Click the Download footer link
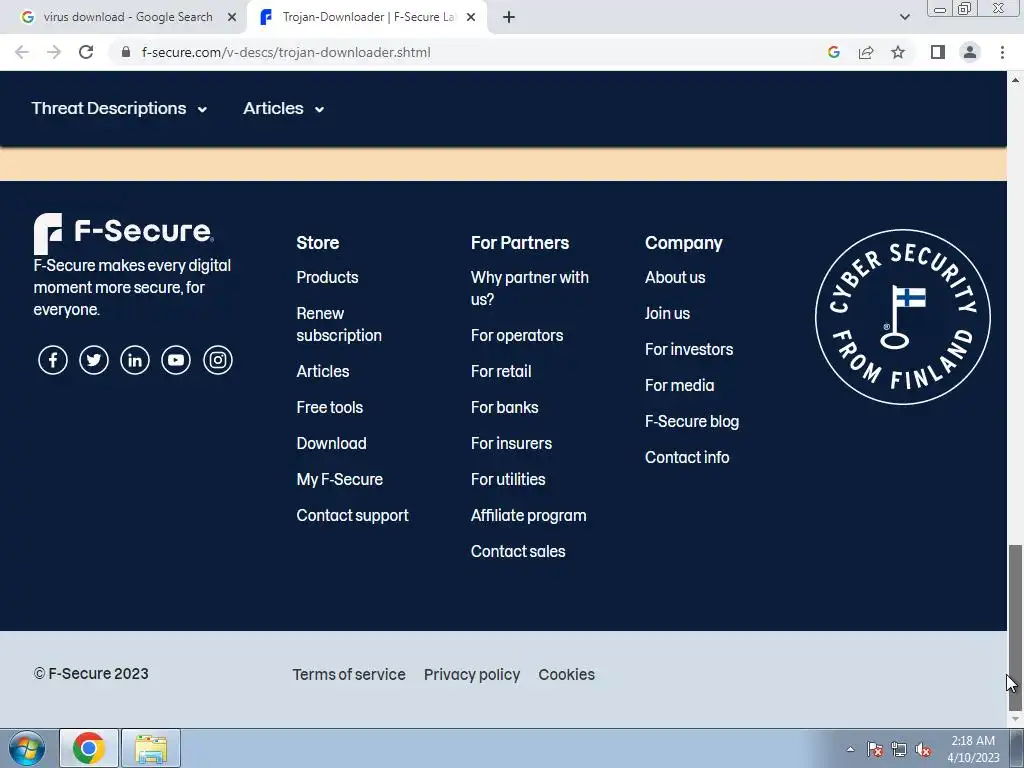The image size is (1024, 768). point(331,443)
